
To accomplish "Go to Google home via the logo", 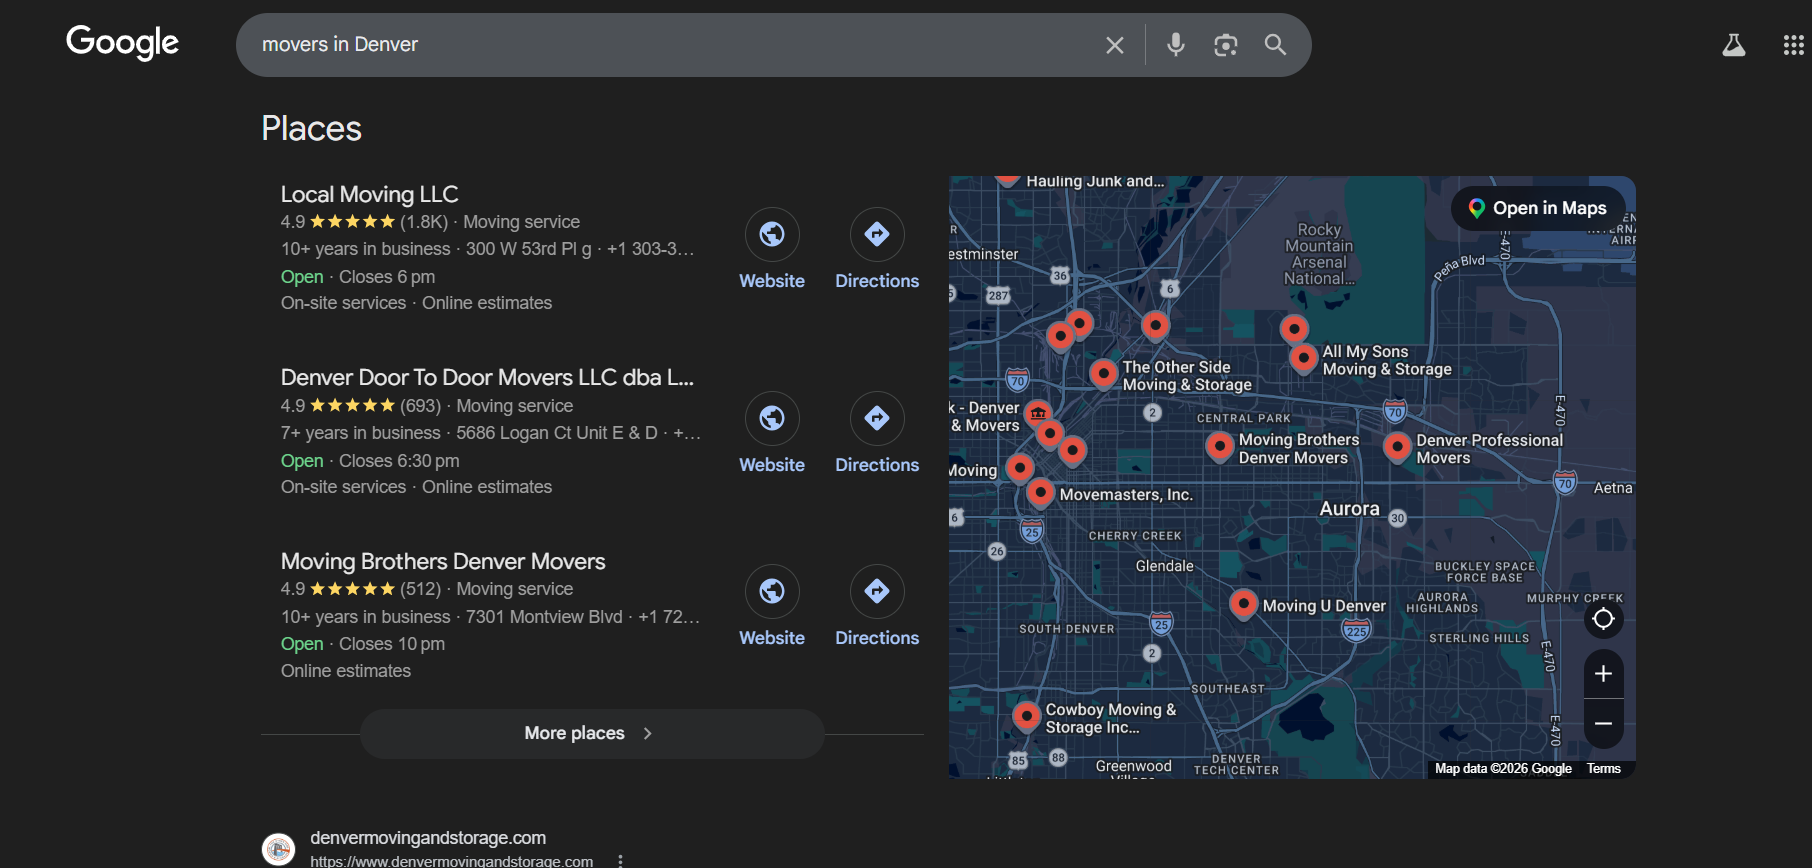I will [122, 43].
